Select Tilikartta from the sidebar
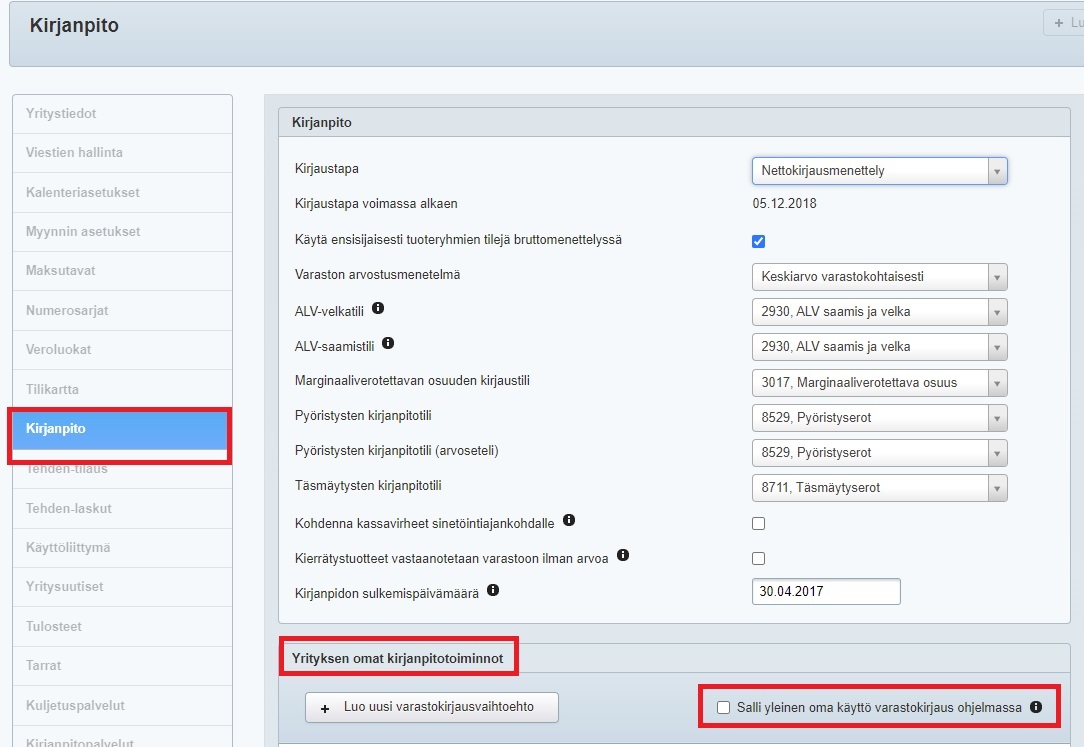This screenshot has height=747, width=1084. 52,389
